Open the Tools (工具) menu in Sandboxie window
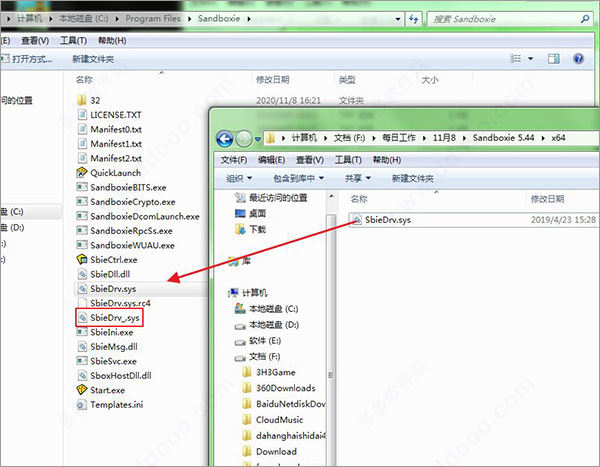Image resolution: width=600 pixels, height=467 pixels. pyautogui.click(x=73, y=41)
